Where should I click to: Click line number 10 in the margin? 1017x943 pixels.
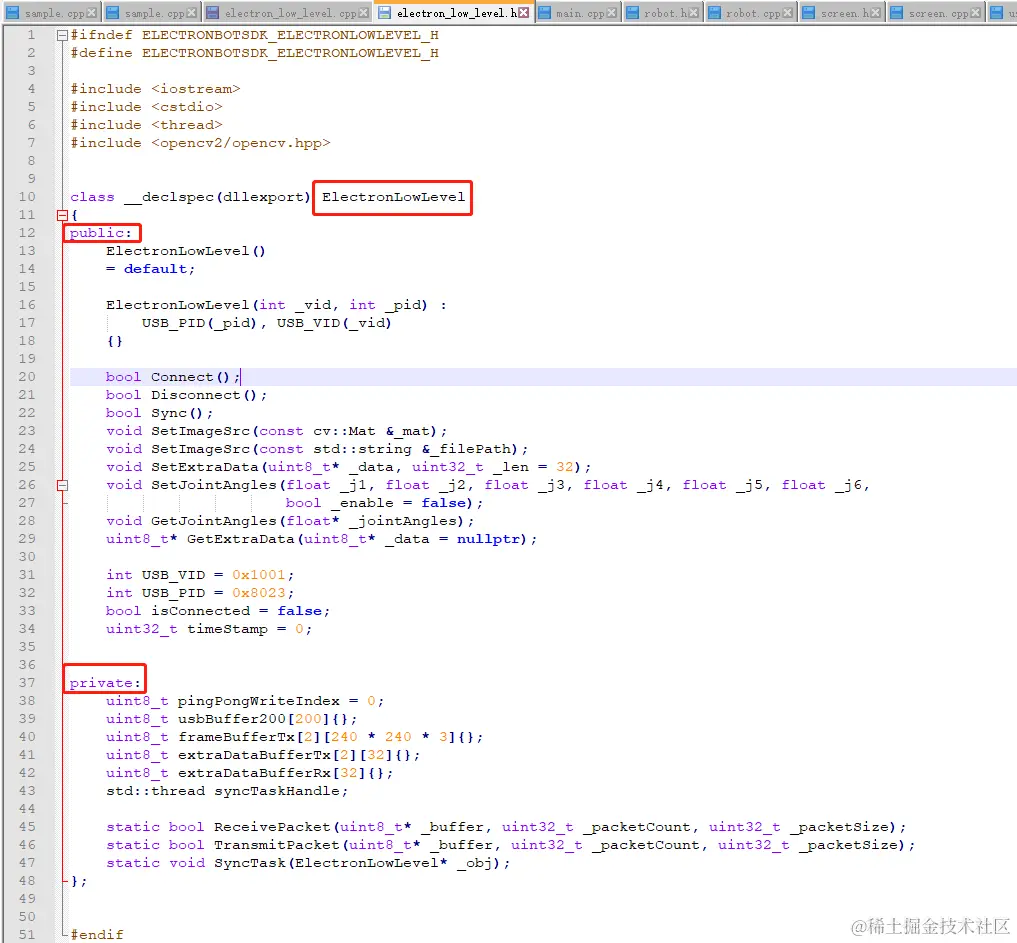[x=27, y=197]
